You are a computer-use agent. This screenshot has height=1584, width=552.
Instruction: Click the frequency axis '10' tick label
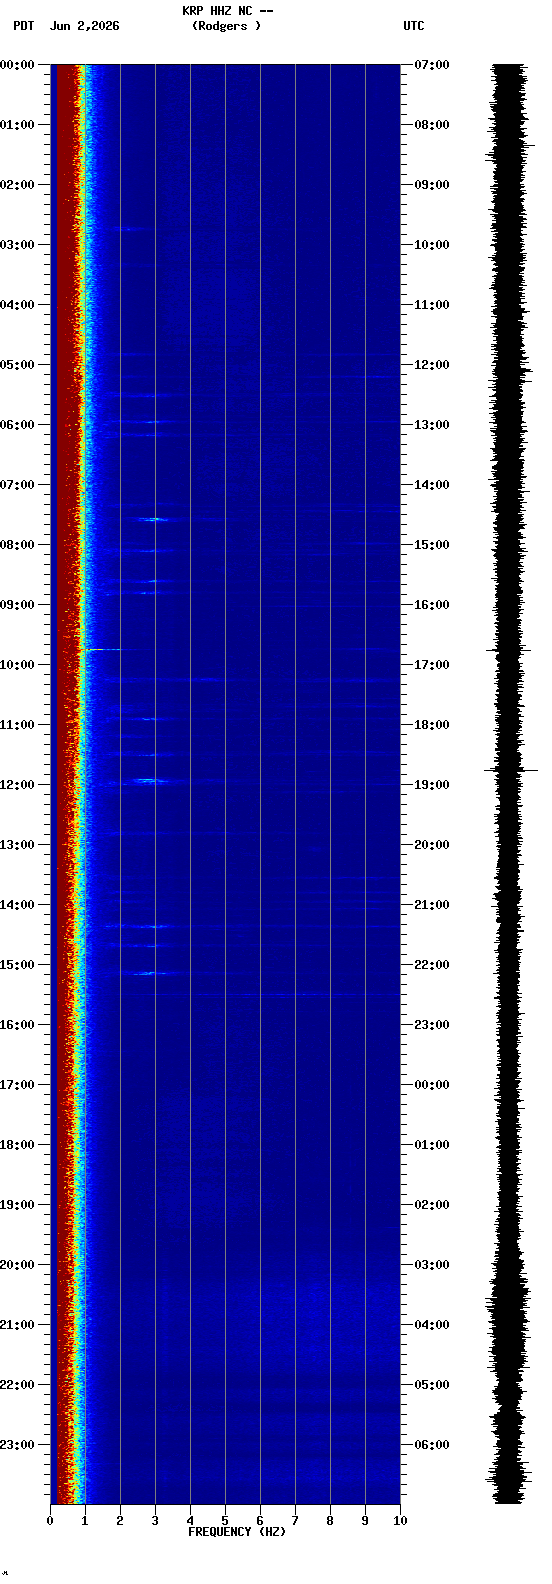400,1521
